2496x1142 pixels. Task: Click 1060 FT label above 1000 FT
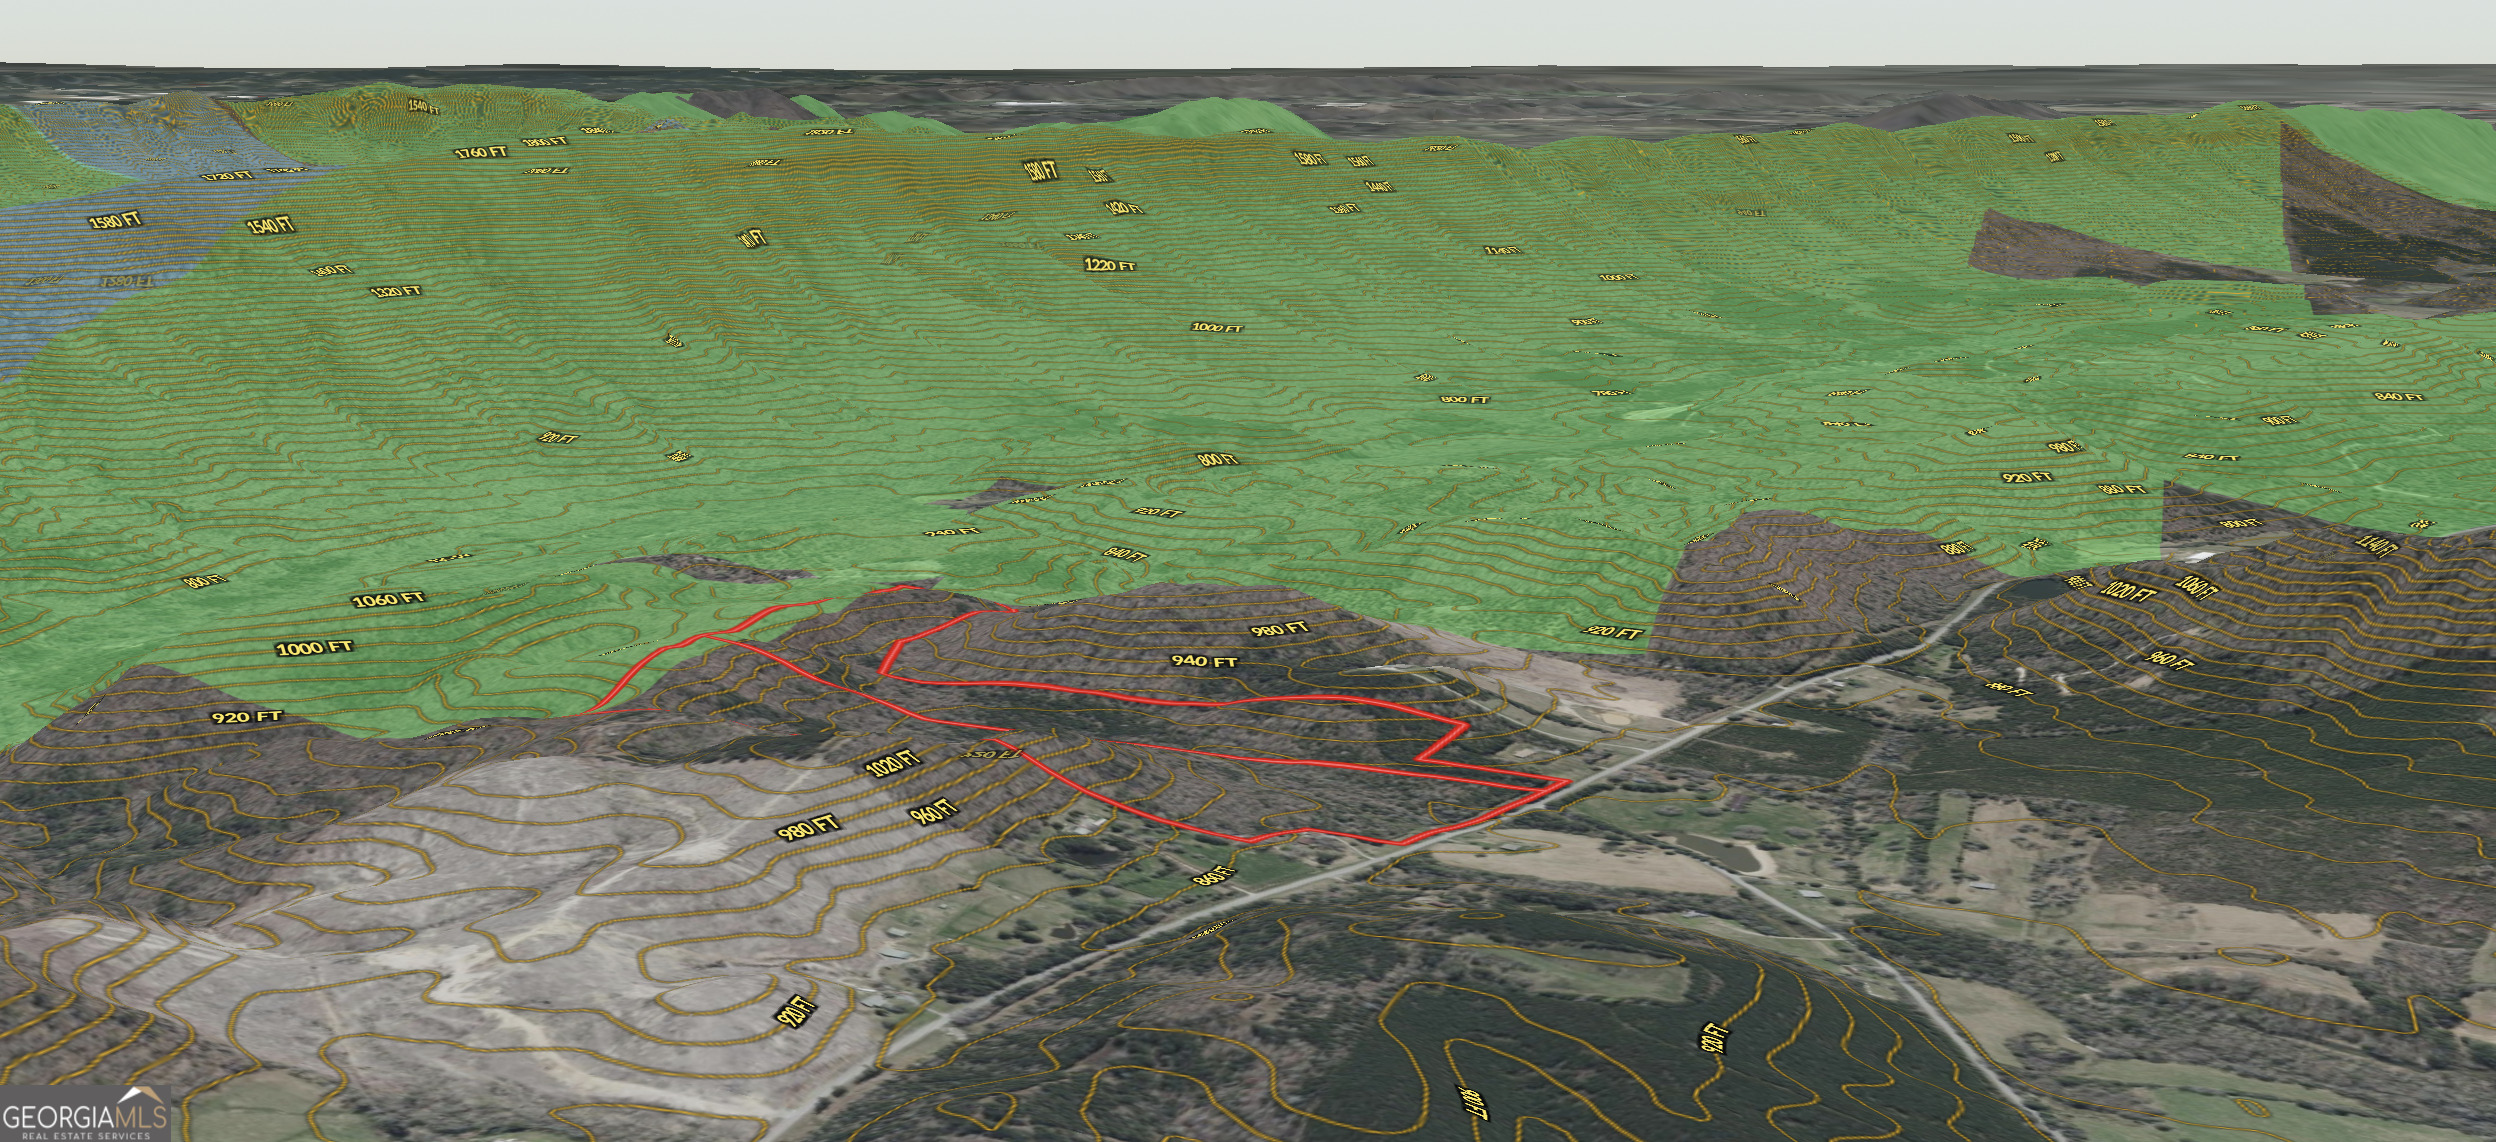[388, 599]
